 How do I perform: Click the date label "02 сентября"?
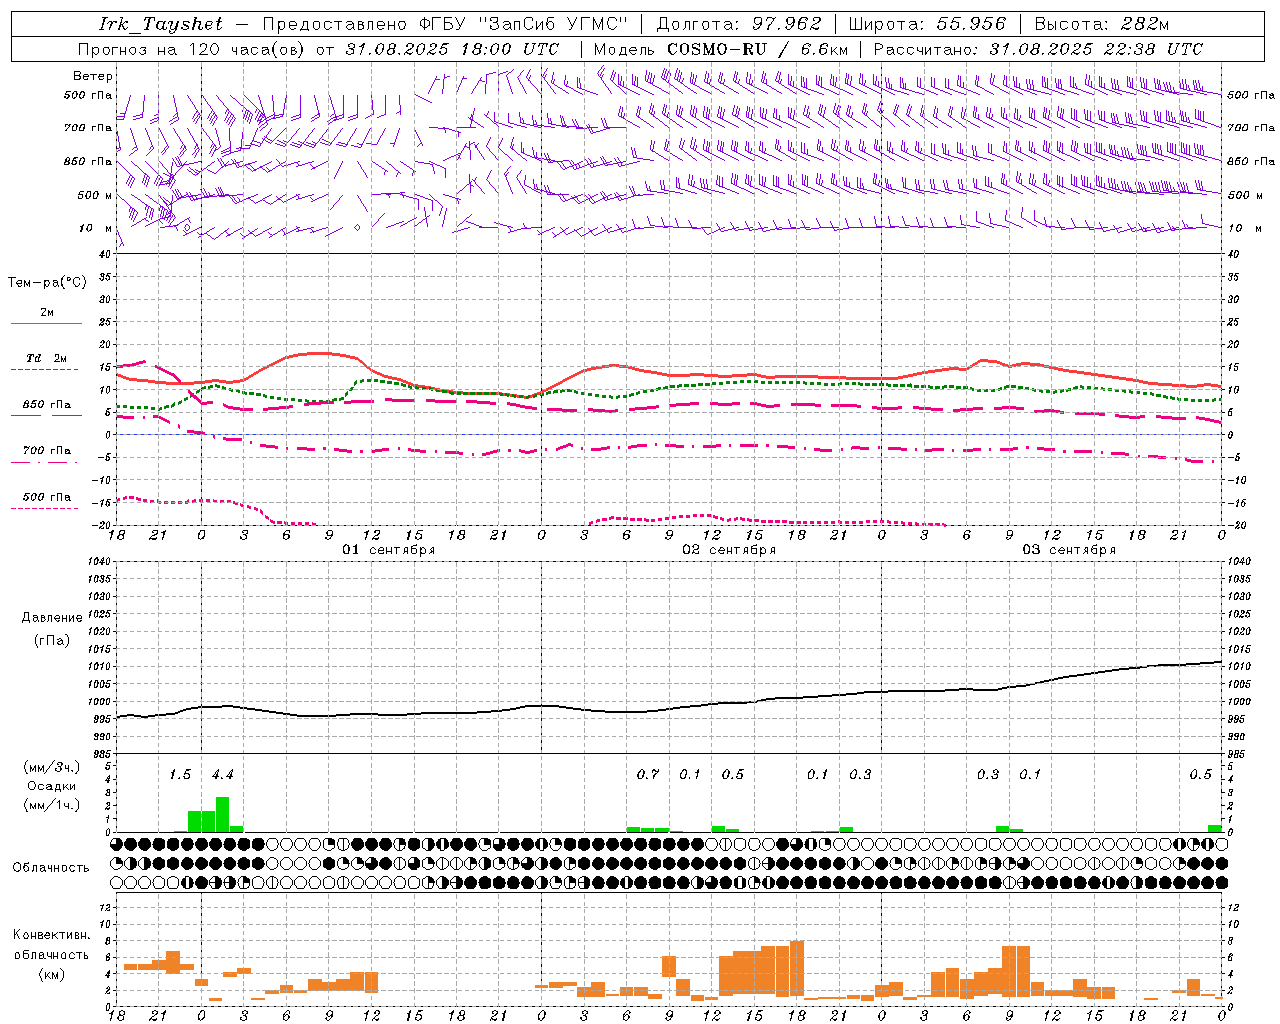tap(729, 550)
